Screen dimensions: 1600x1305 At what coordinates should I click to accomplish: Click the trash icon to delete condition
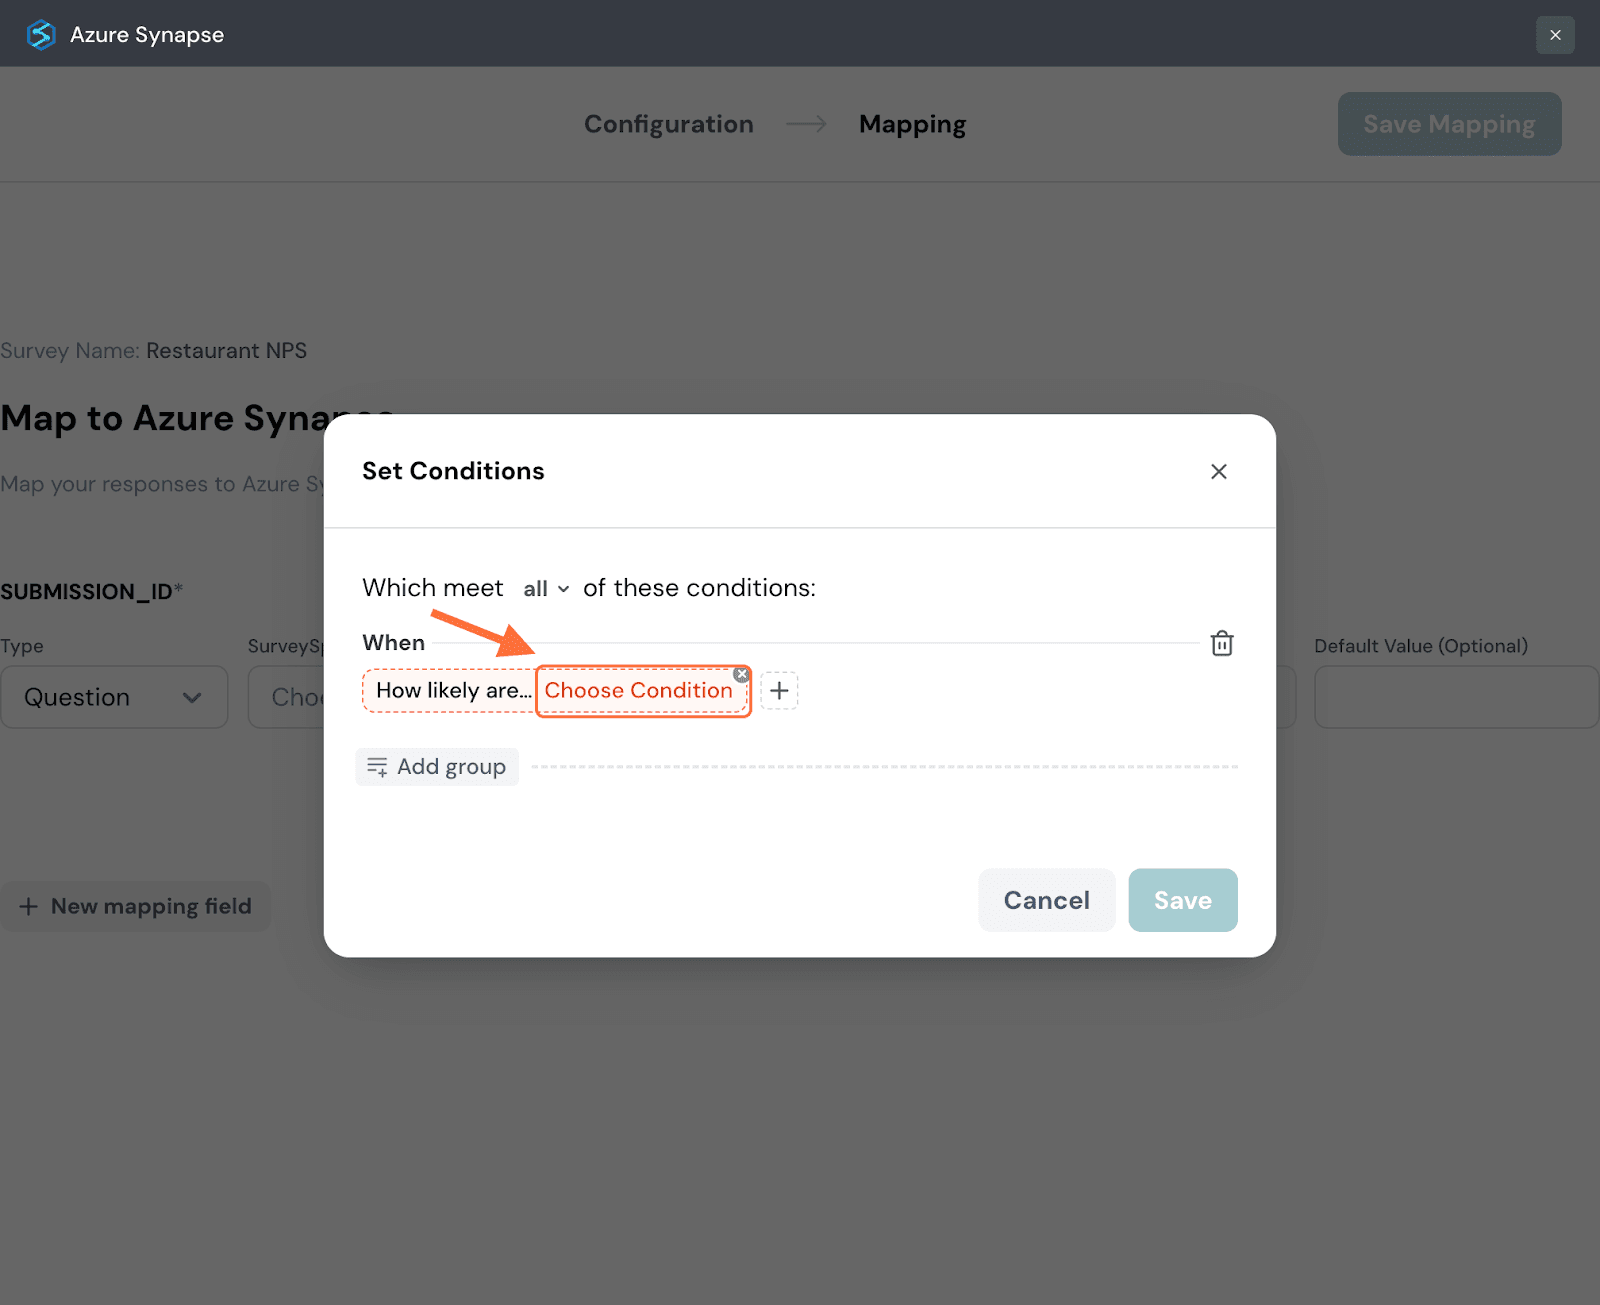(1221, 643)
